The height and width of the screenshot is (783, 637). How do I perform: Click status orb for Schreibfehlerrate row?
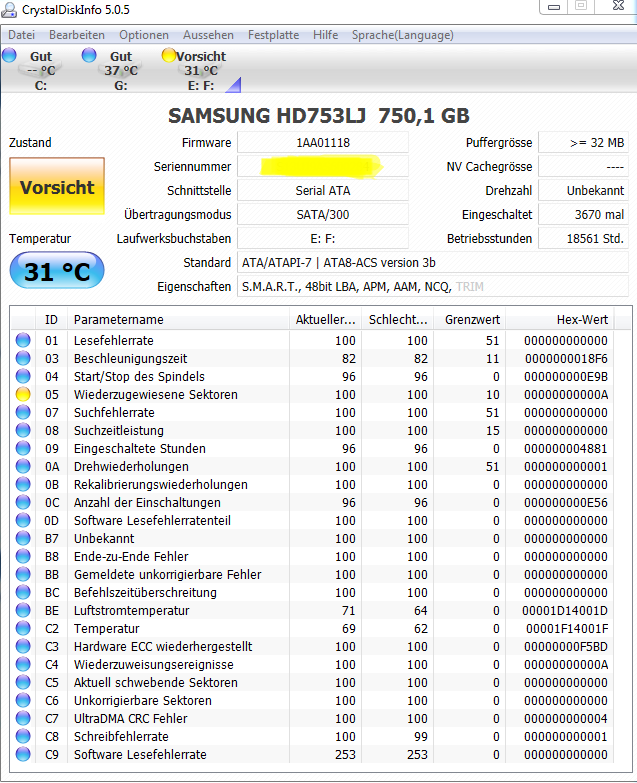[x=23, y=736]
